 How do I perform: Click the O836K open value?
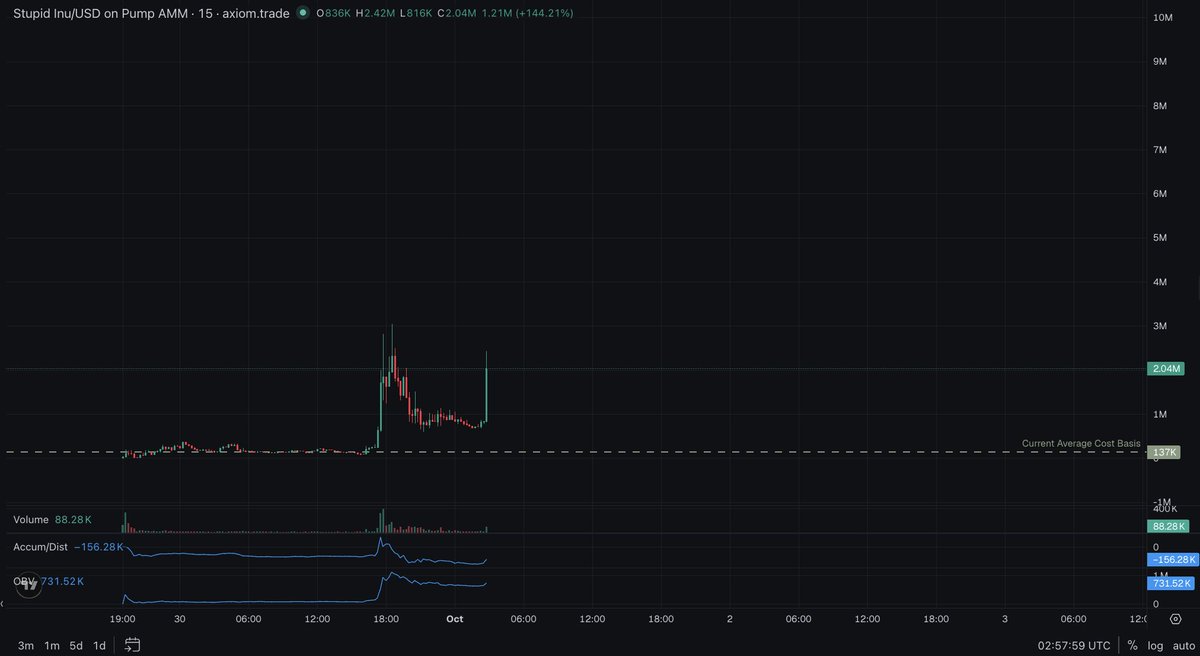click(332, 13)
